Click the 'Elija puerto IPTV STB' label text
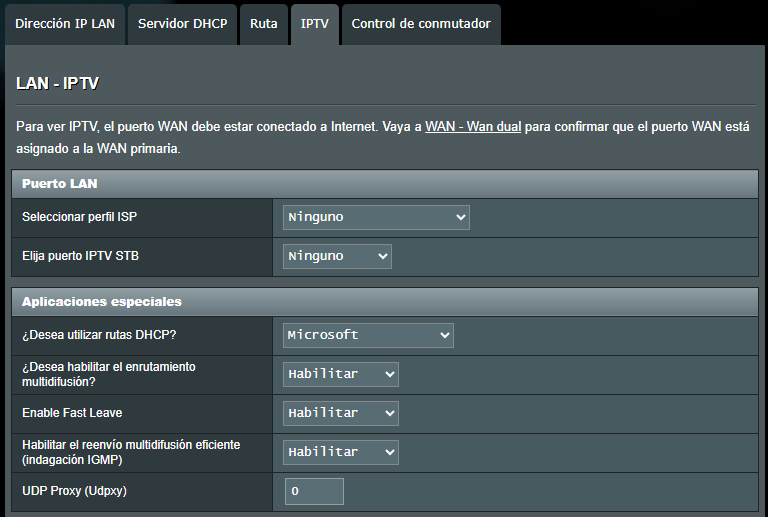 click(80, 256)
